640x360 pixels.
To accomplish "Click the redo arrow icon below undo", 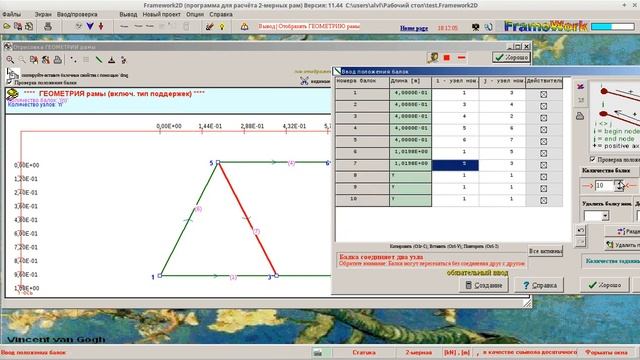I will (580, 242).
